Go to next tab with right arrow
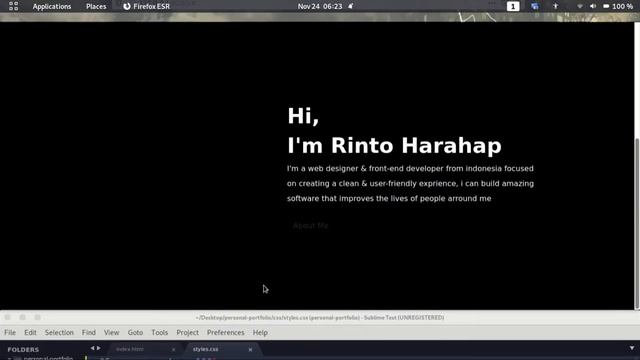The height and width of the screenshot is (360, 640). click(99, 348)
